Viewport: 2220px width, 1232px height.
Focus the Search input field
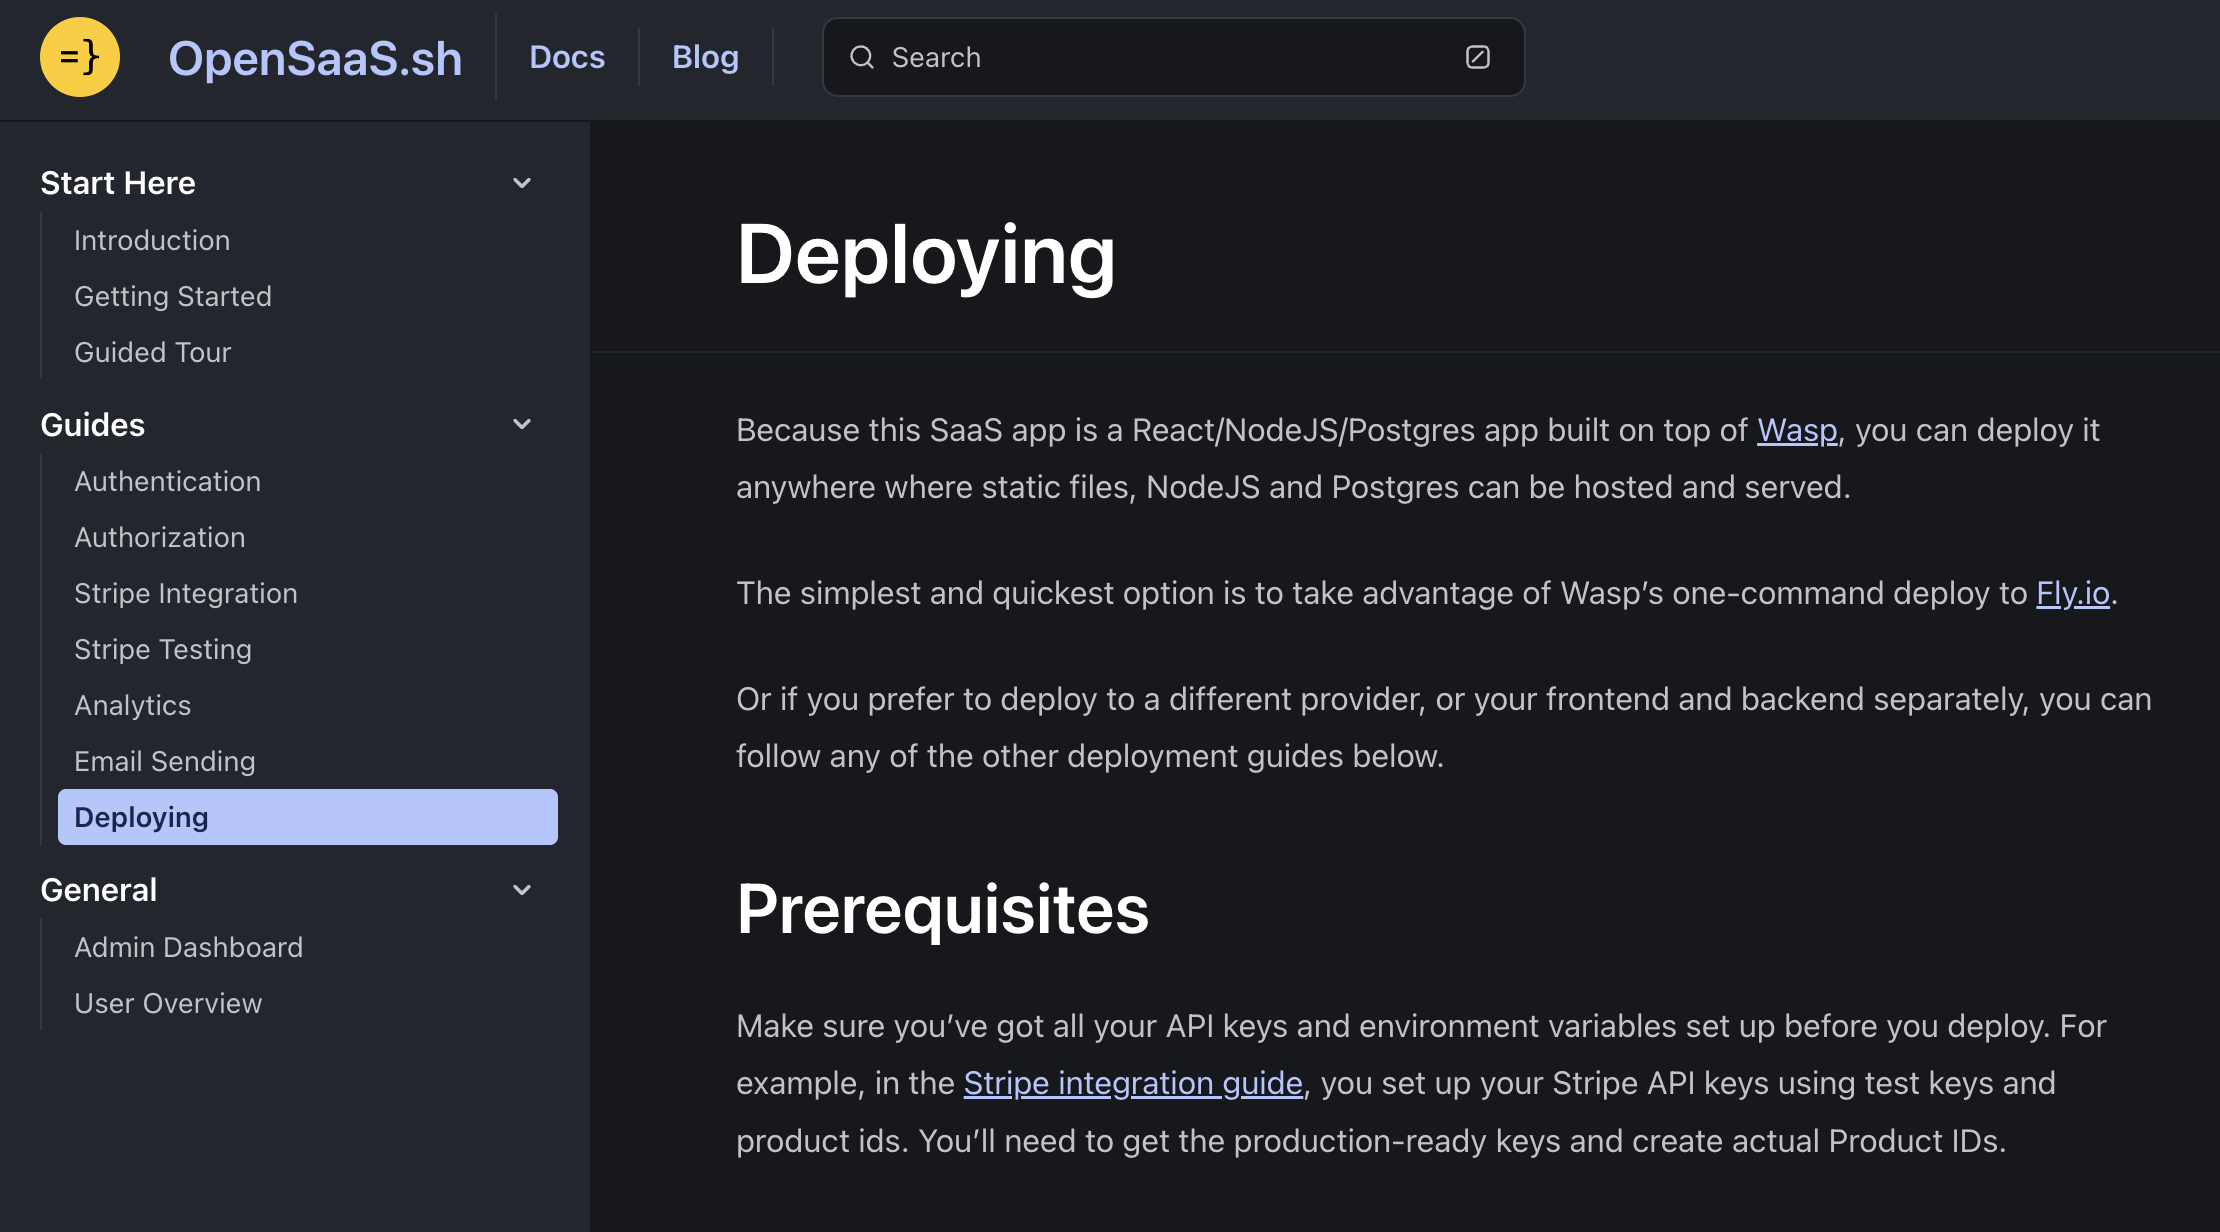[x=1173, y=57]
